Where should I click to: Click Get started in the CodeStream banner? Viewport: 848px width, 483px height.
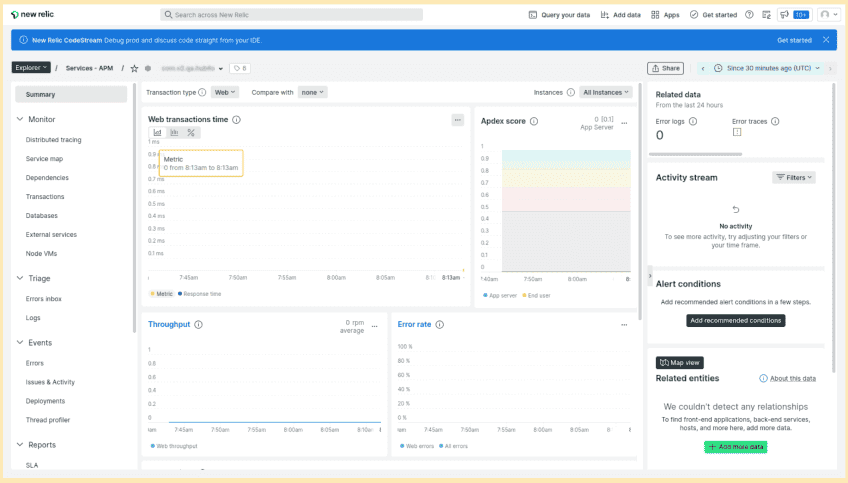pos(794,40)
